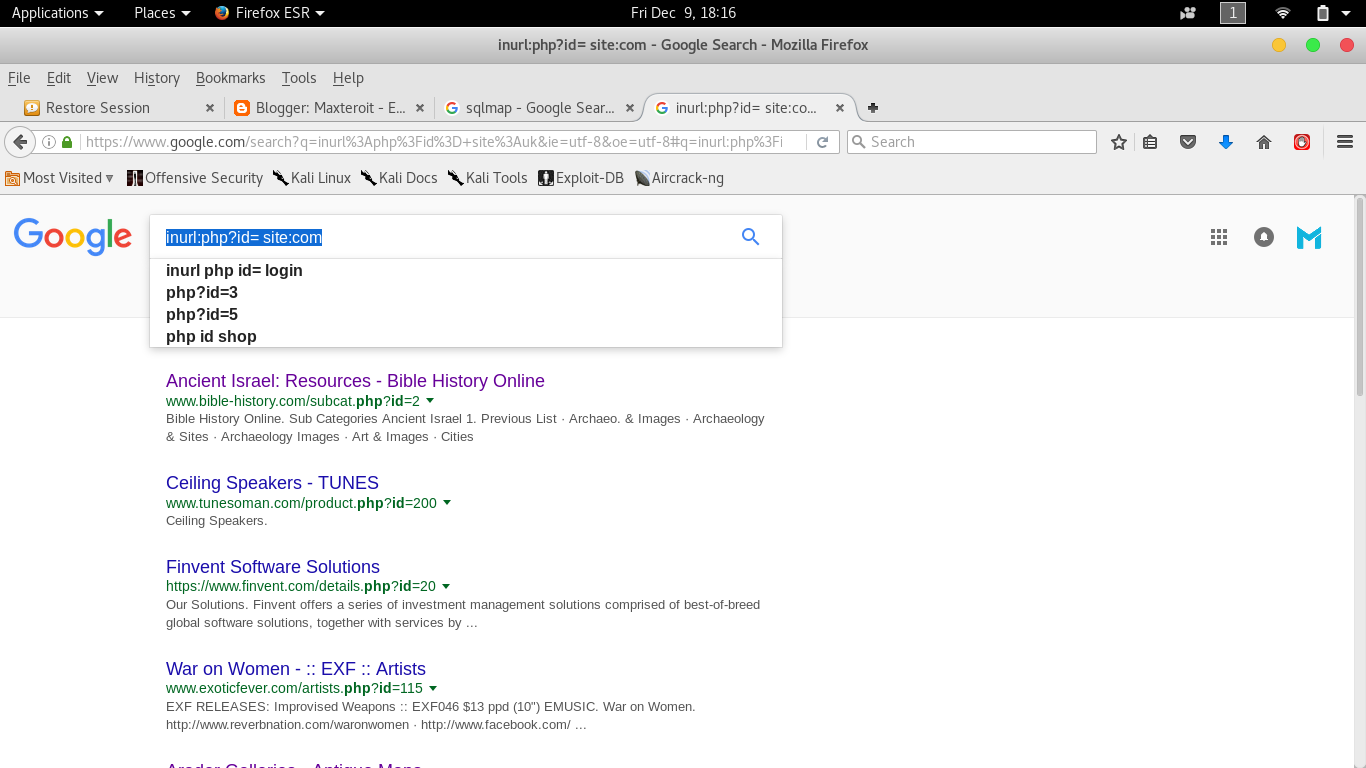Click the Firefox back arrow button
This screenshot has height=768, width=1366.
click(x=19, y=142)
